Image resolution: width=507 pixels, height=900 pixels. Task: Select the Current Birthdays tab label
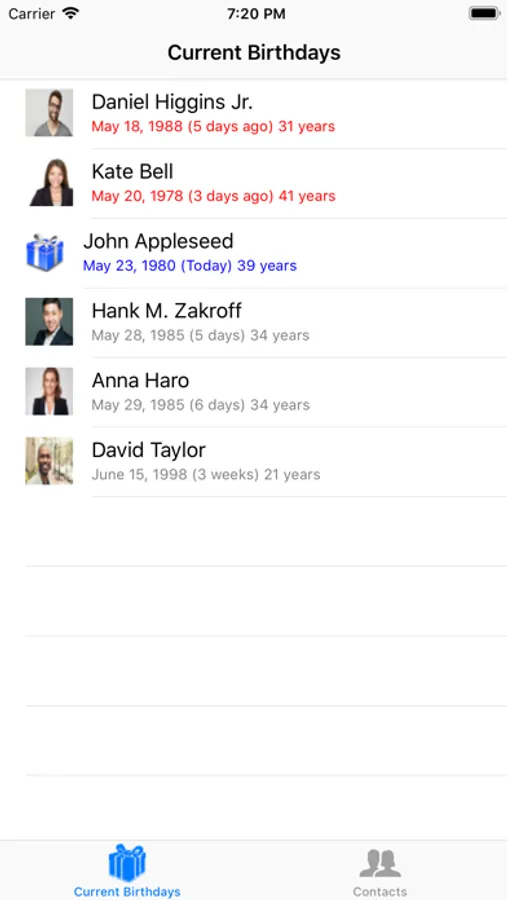coord(127,891)
